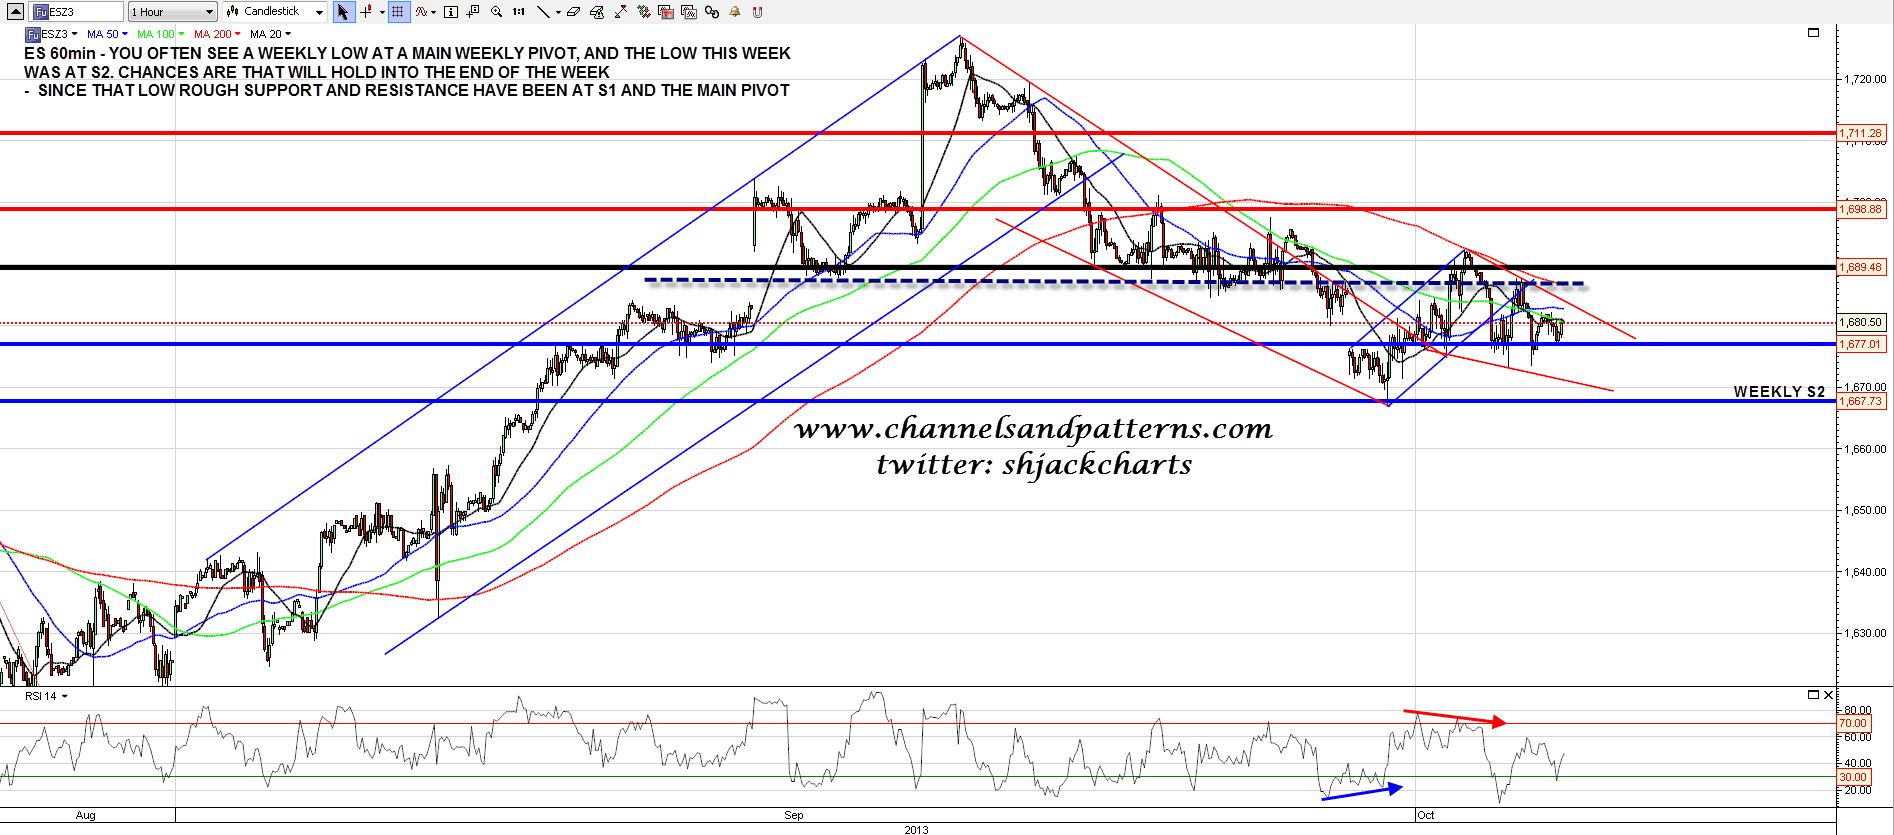
Task: Click the zoom magnifier icon
Action: (496, 12)
